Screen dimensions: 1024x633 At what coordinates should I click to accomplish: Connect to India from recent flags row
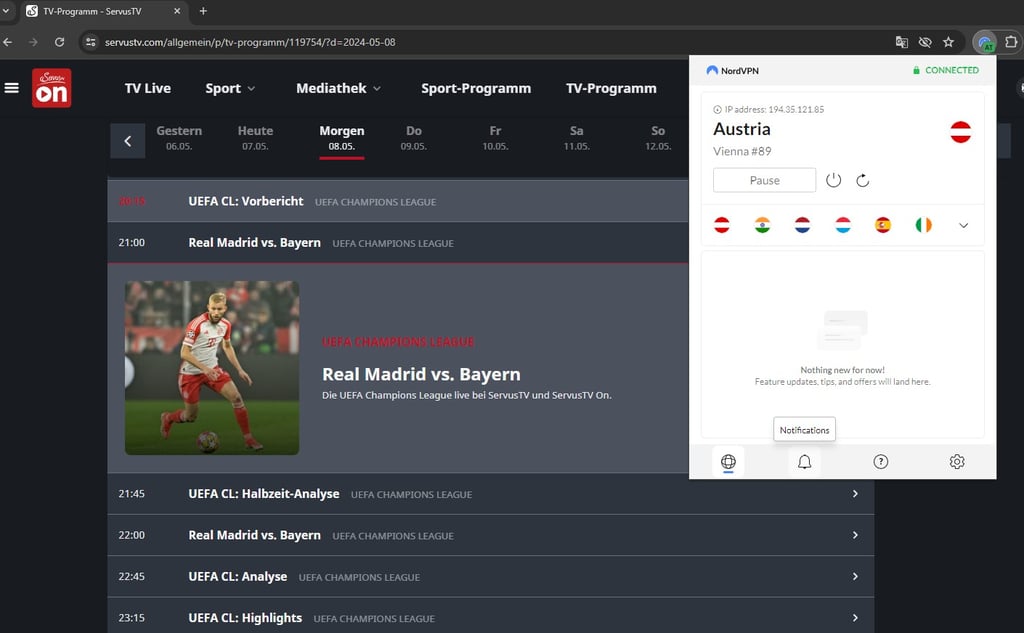pyautogui.click(x=762, y=225)
